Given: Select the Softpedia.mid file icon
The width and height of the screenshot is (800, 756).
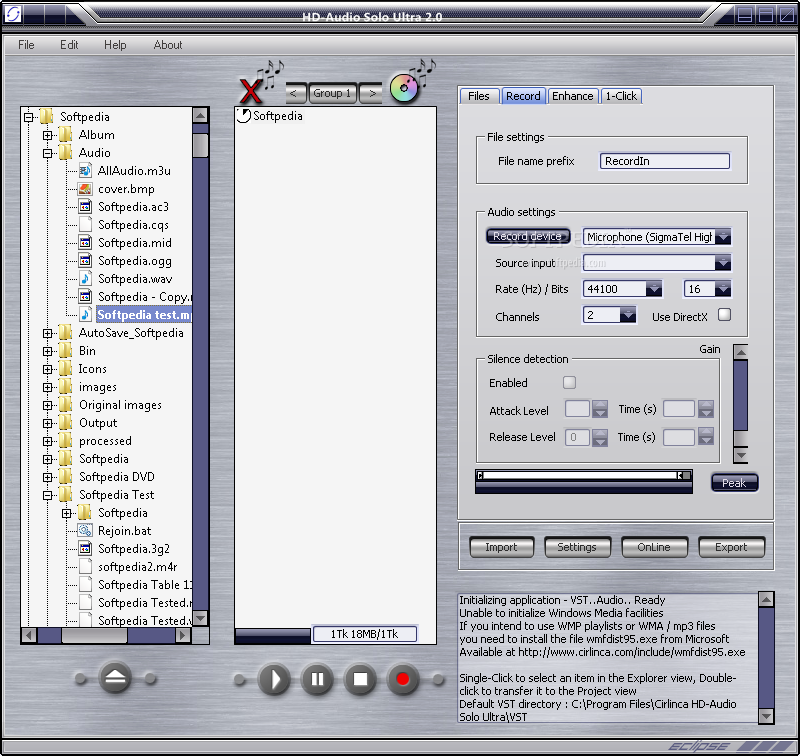Looking at the screenshot, I should coord(85,243).
